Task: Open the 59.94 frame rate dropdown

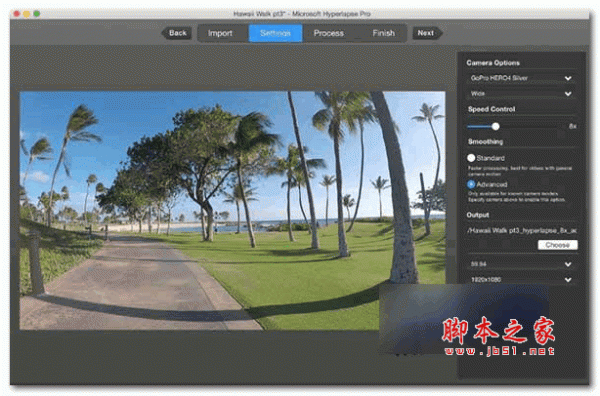Action: point(521,264)
